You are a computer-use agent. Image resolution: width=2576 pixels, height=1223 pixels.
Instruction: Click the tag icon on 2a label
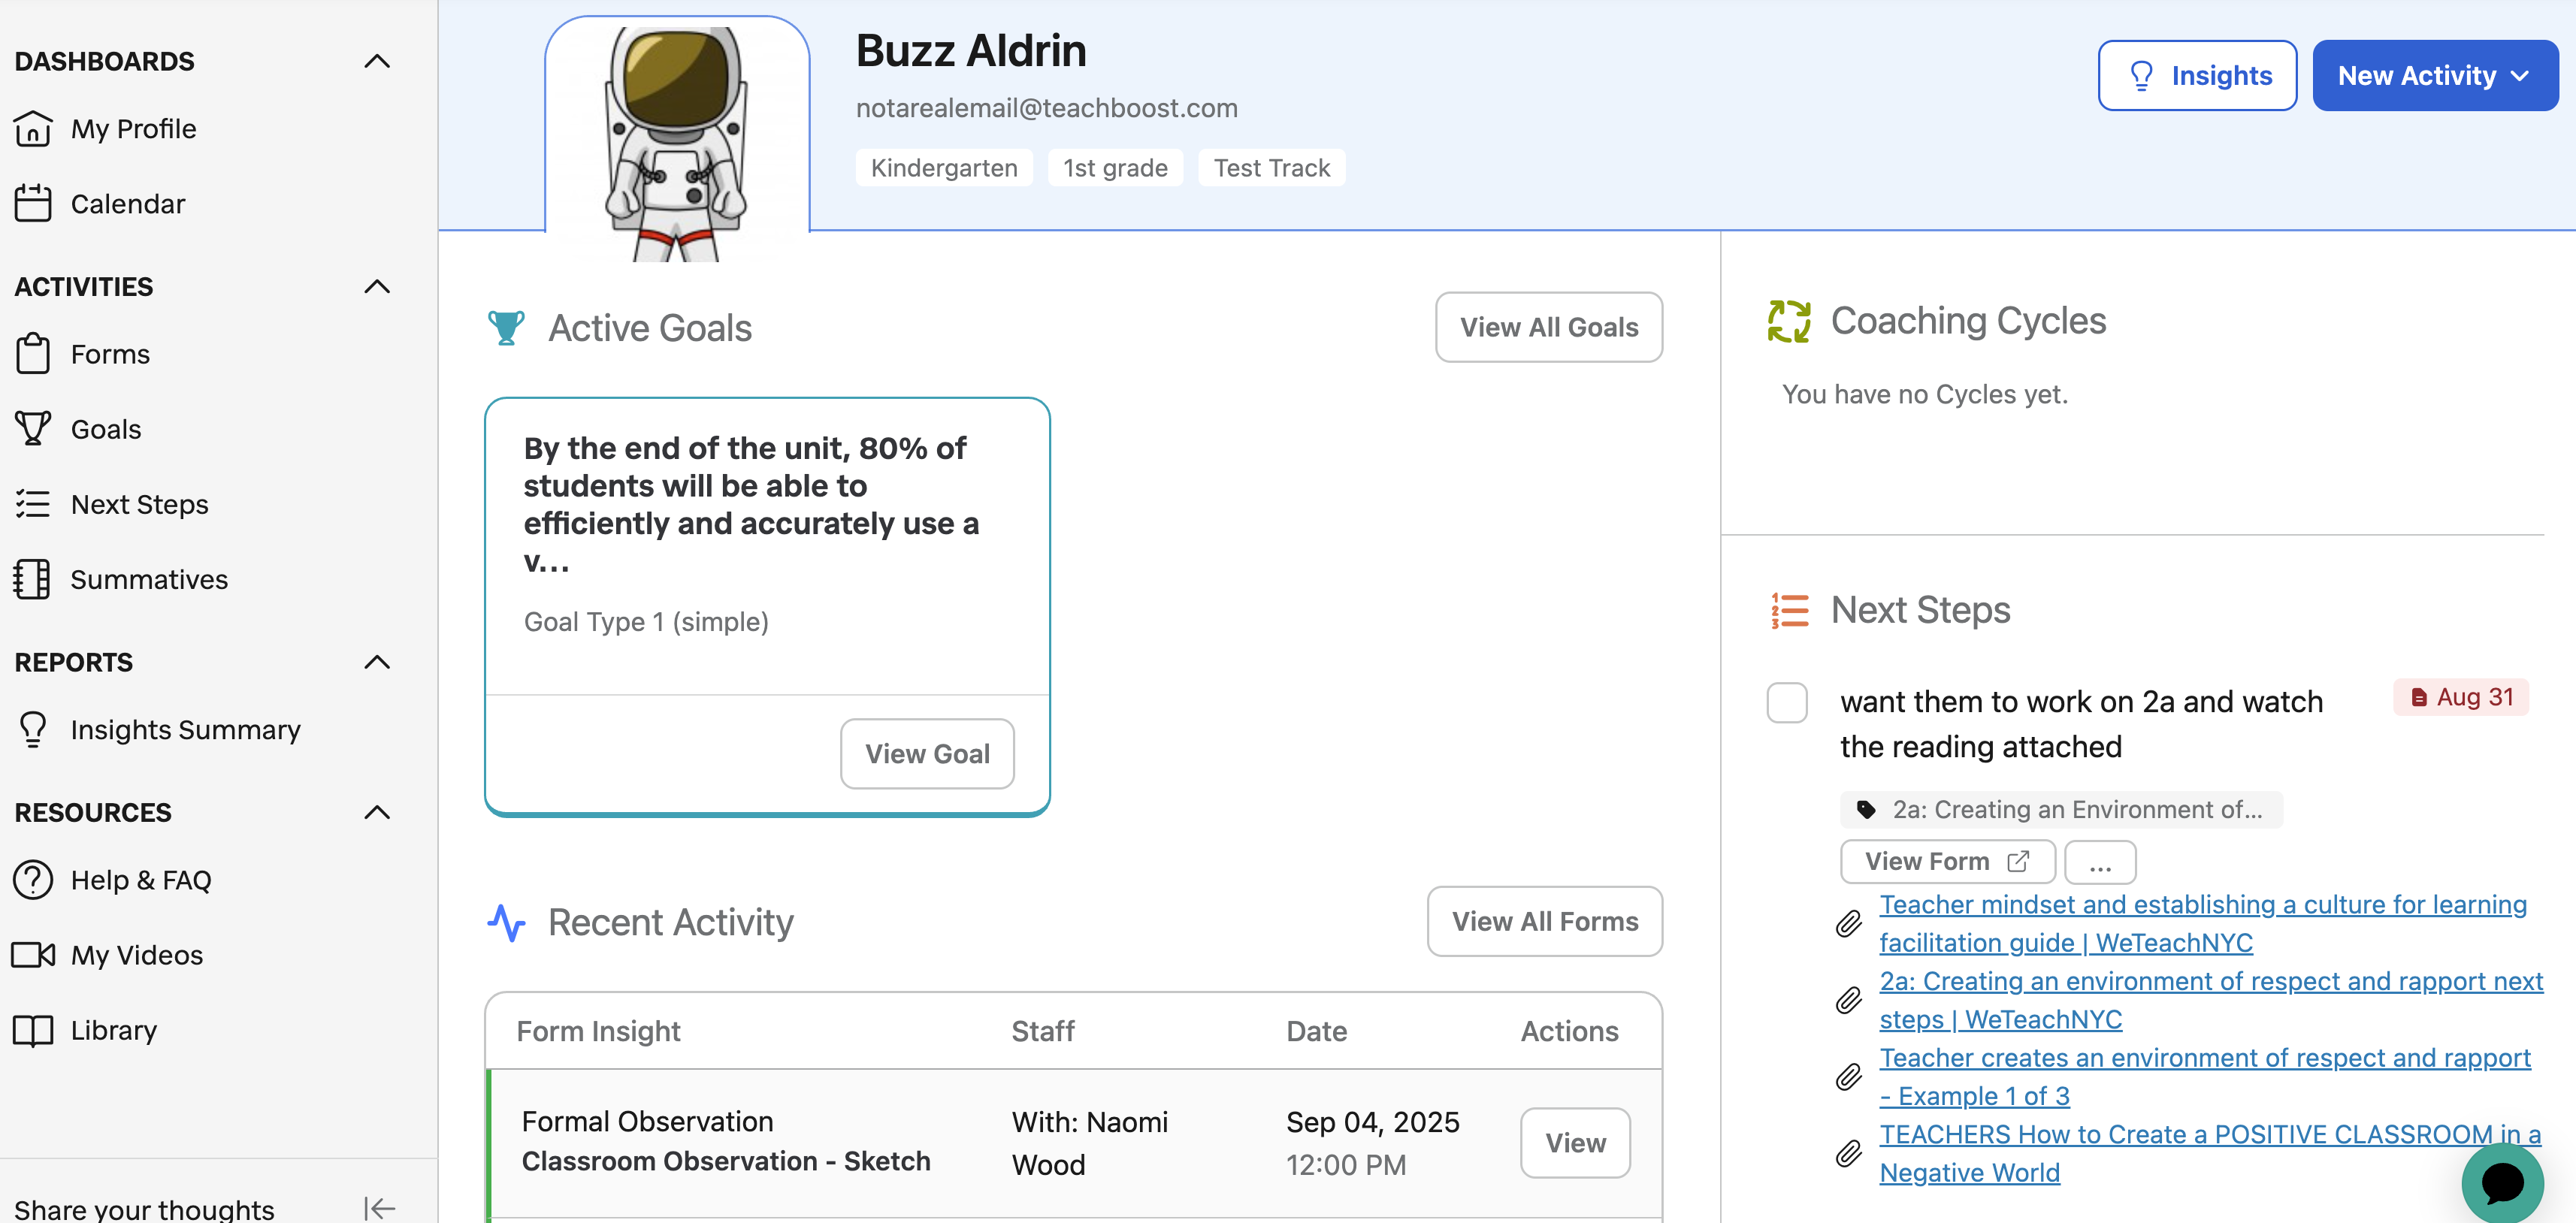pyautogui.click(x=1866, y=809)
